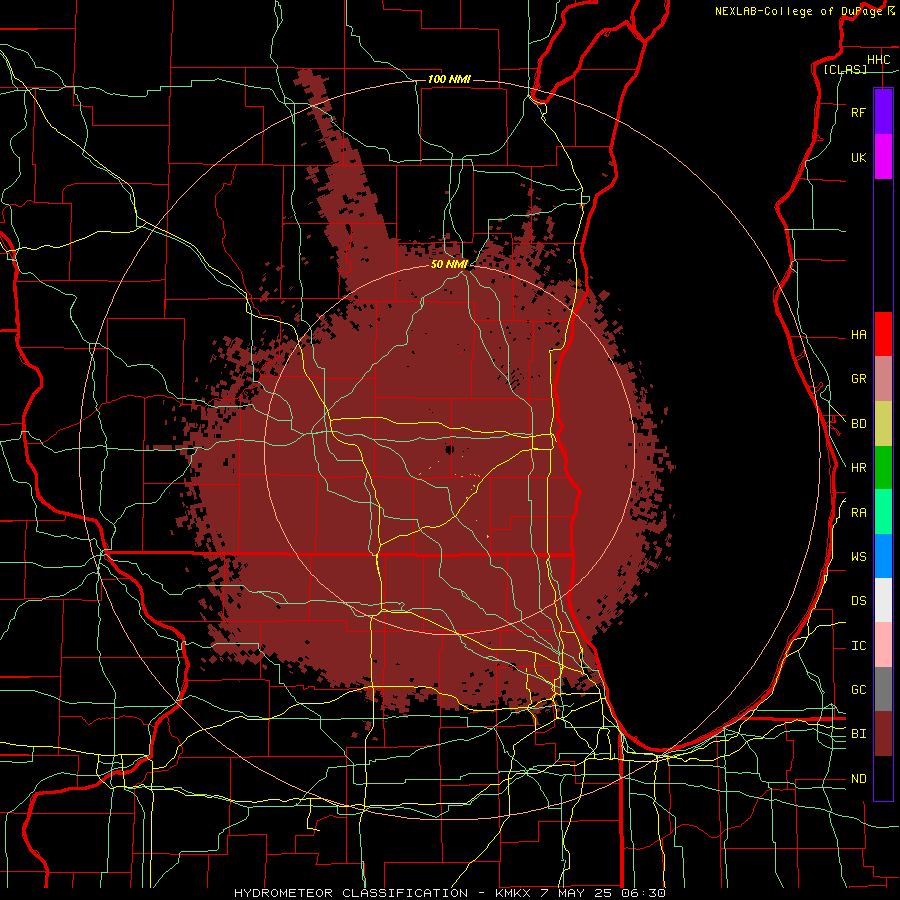900x900 pixels.
Task: Click the "BI" legend label
Action: (858, 734)
